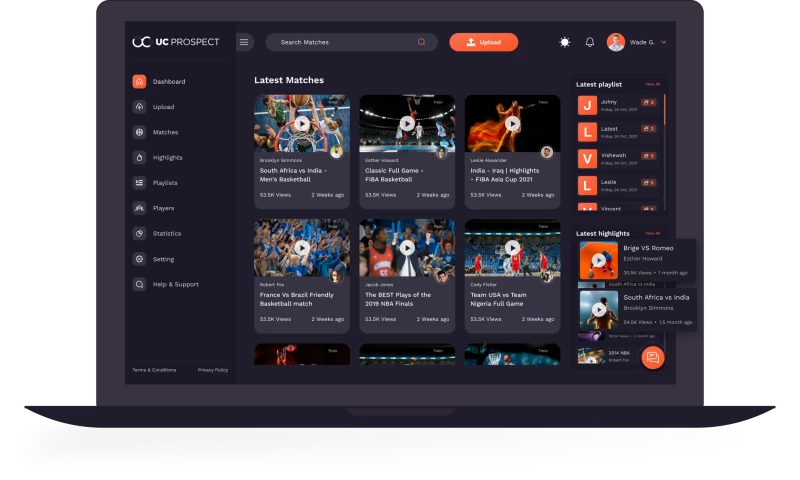The image size is (800, 480).
Task: Toggle light mode sun icon
Action: [565, 42]
